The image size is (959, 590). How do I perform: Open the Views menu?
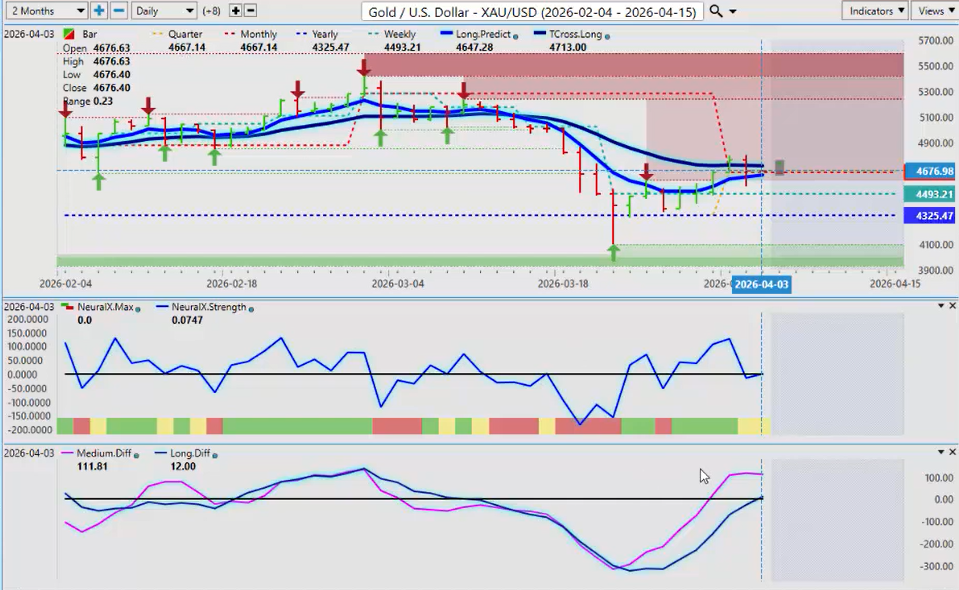pyautogui.click(x=934, y=11)
